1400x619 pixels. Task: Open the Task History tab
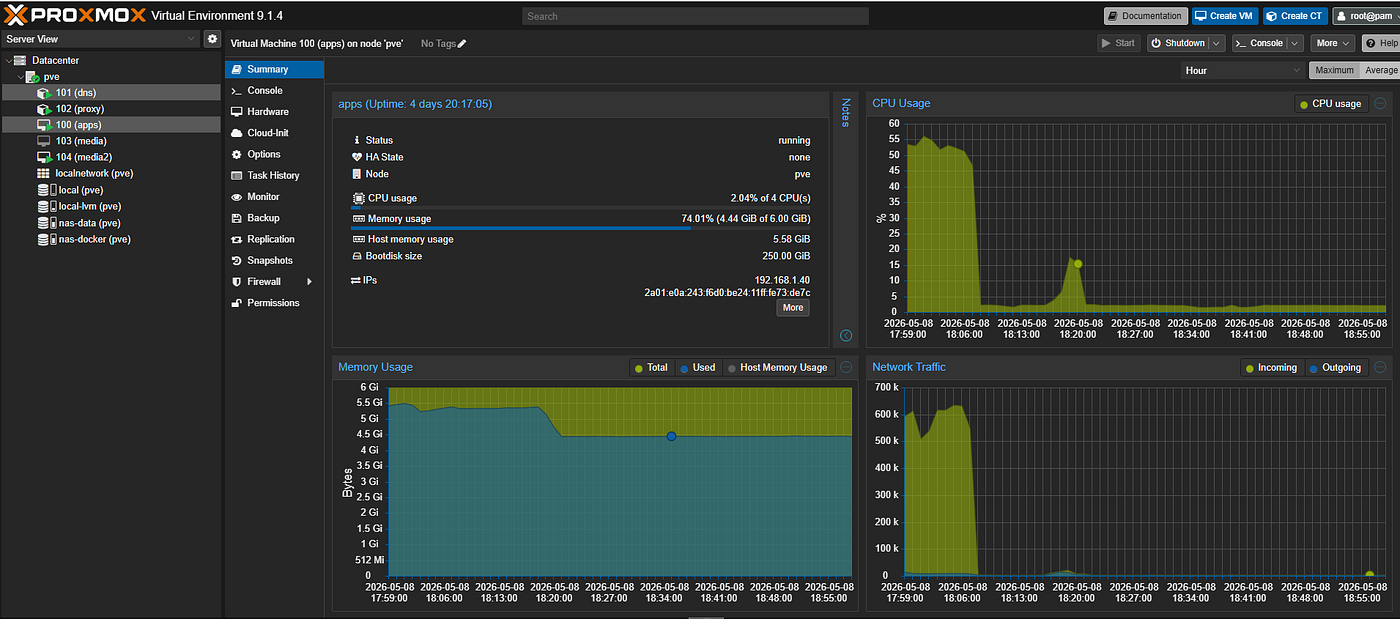pyautogui.click(x=274, y=175)
